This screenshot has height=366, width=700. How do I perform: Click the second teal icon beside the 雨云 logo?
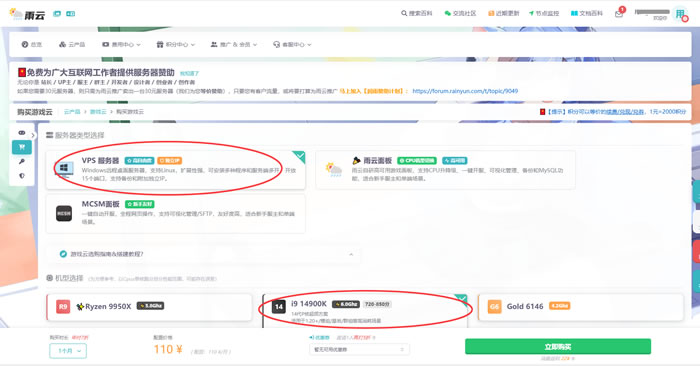[x=71, y=14]
